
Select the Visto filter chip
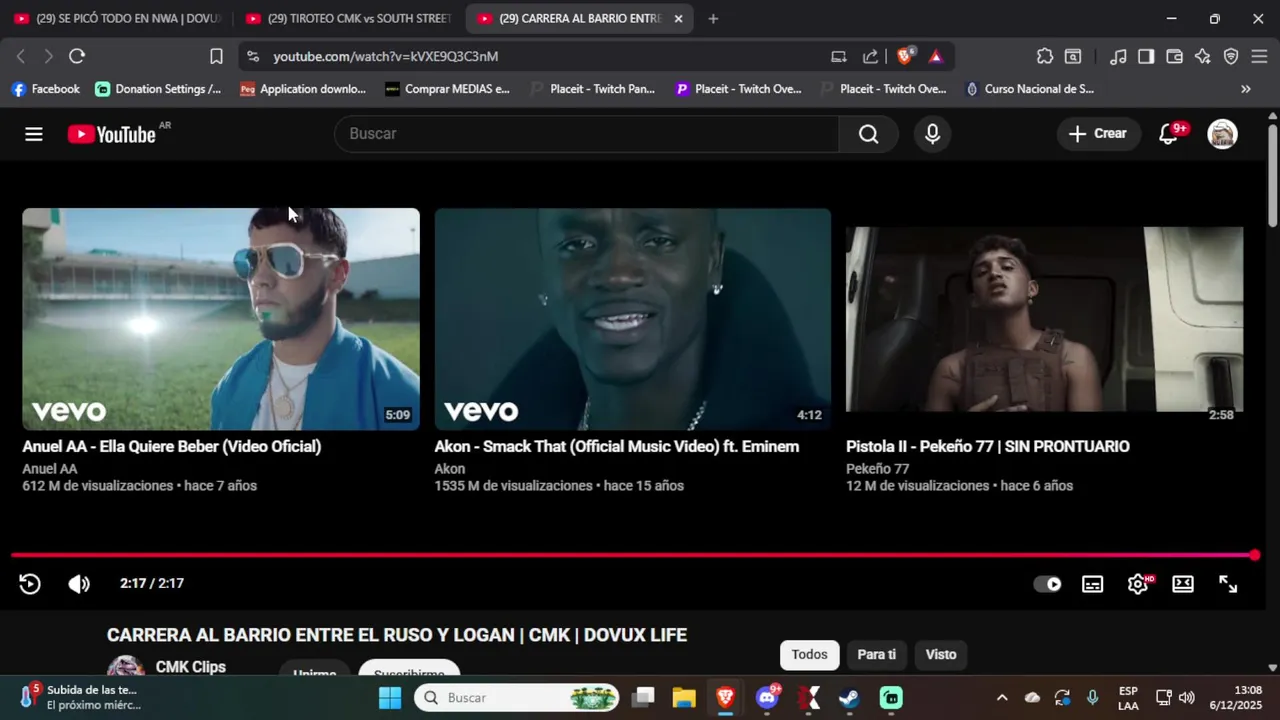[x=941, y=655]
